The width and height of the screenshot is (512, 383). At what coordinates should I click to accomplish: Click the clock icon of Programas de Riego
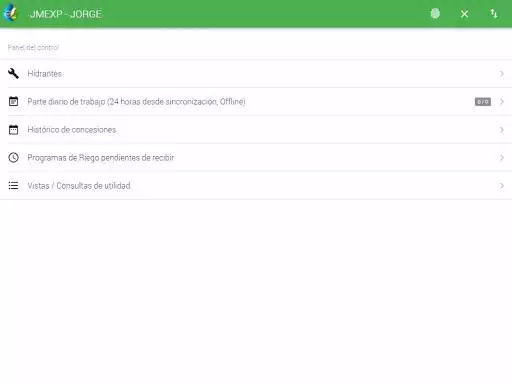point(13,157)
